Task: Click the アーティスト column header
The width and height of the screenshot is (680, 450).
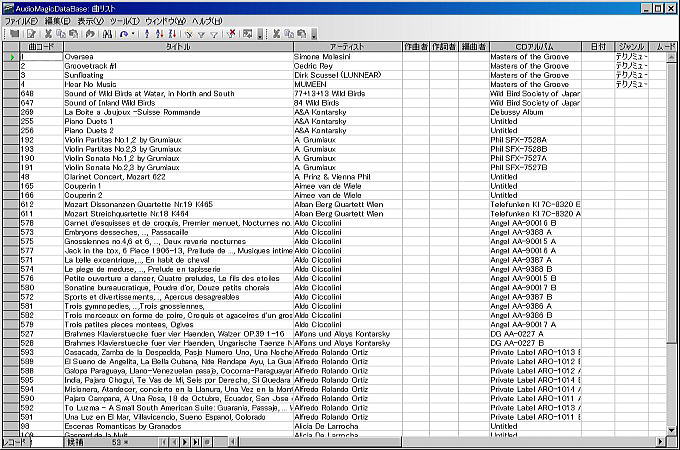Action: [347, 46]
